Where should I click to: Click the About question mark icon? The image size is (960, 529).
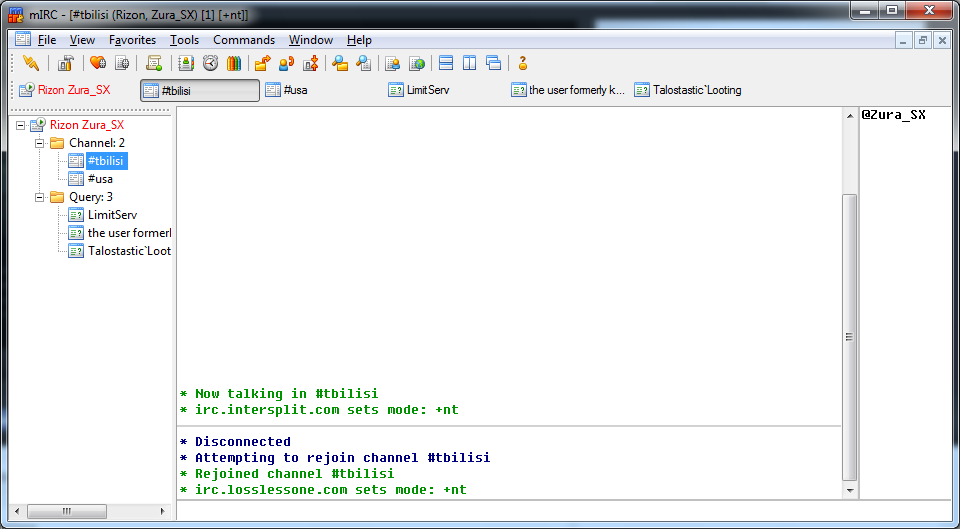[x=522, y=63]
